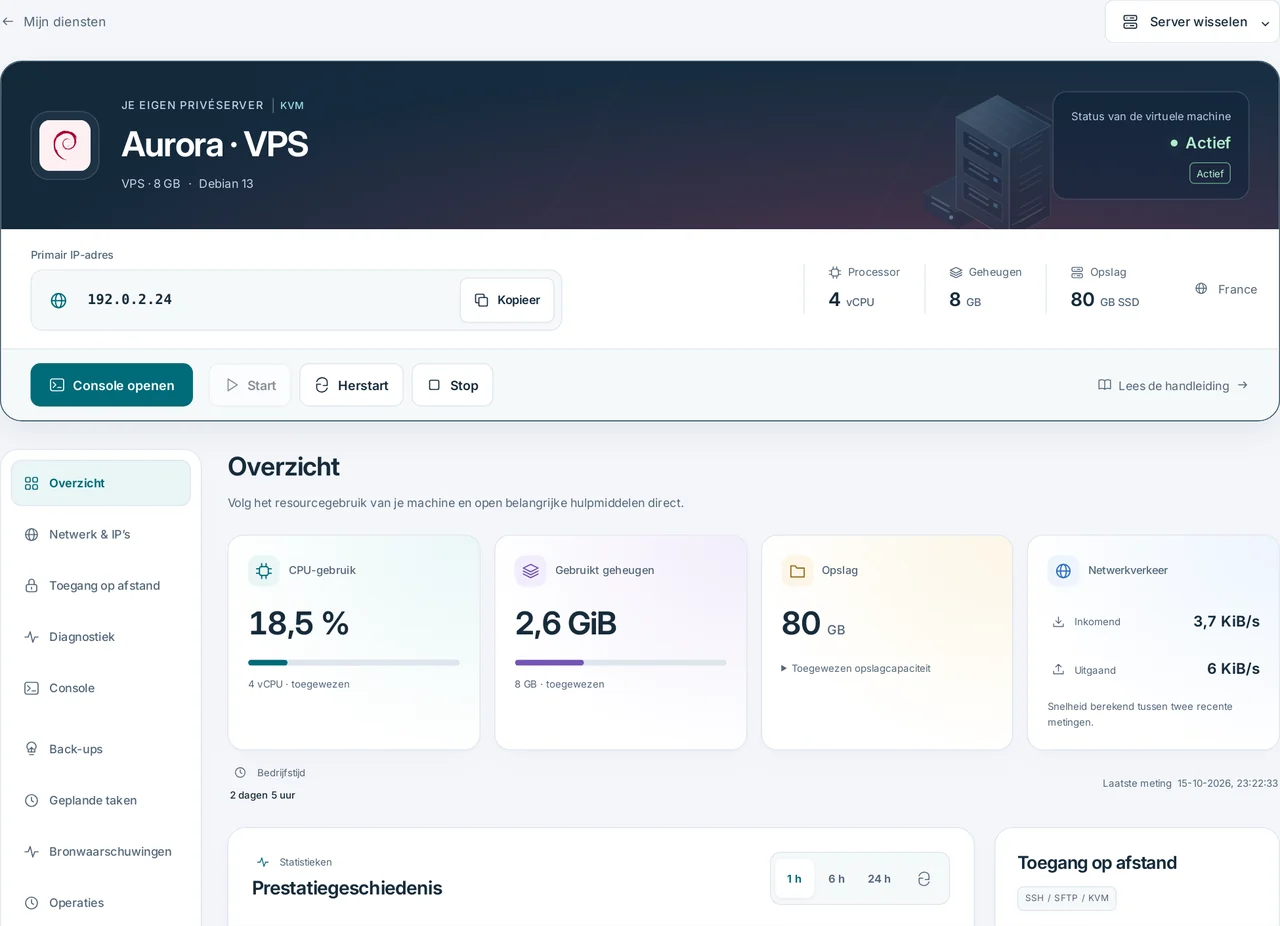Click the IP address 192.0.2.24
The height and width of the screenshot is (926, 1280).
click(x=130, y=300)
